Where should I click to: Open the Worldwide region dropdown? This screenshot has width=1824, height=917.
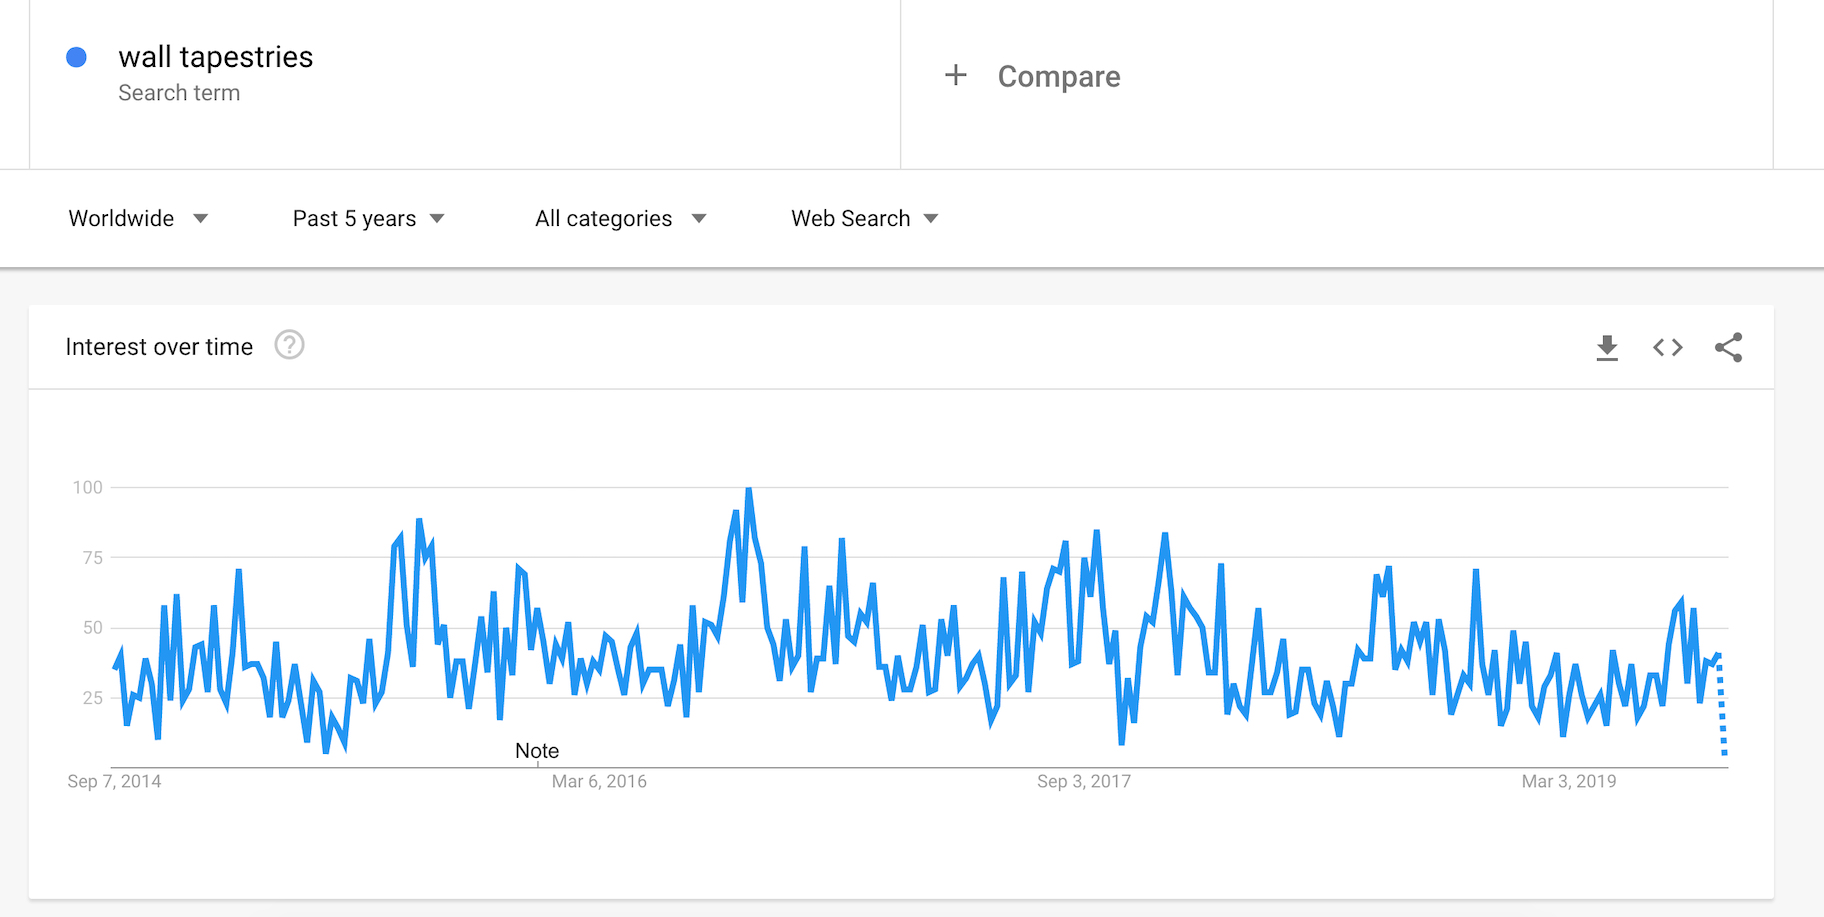click(x=138, y=218)
